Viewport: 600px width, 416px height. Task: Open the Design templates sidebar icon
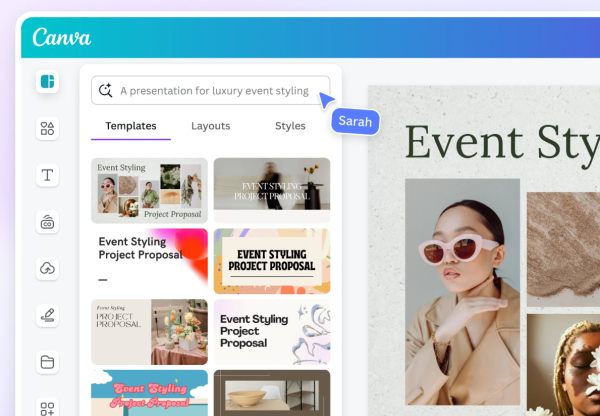click(47, 82)
